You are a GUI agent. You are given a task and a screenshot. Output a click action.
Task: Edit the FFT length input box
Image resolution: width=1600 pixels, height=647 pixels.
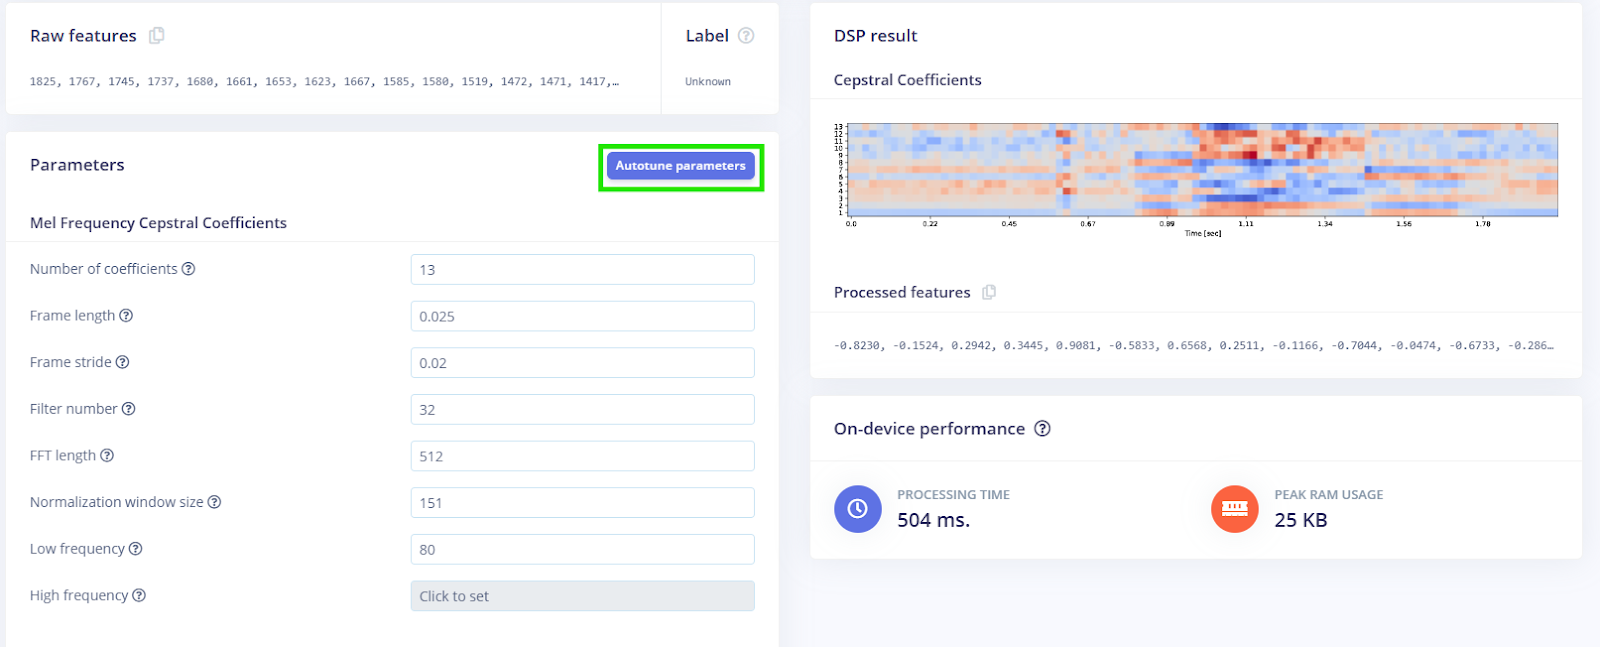(582, 456)
